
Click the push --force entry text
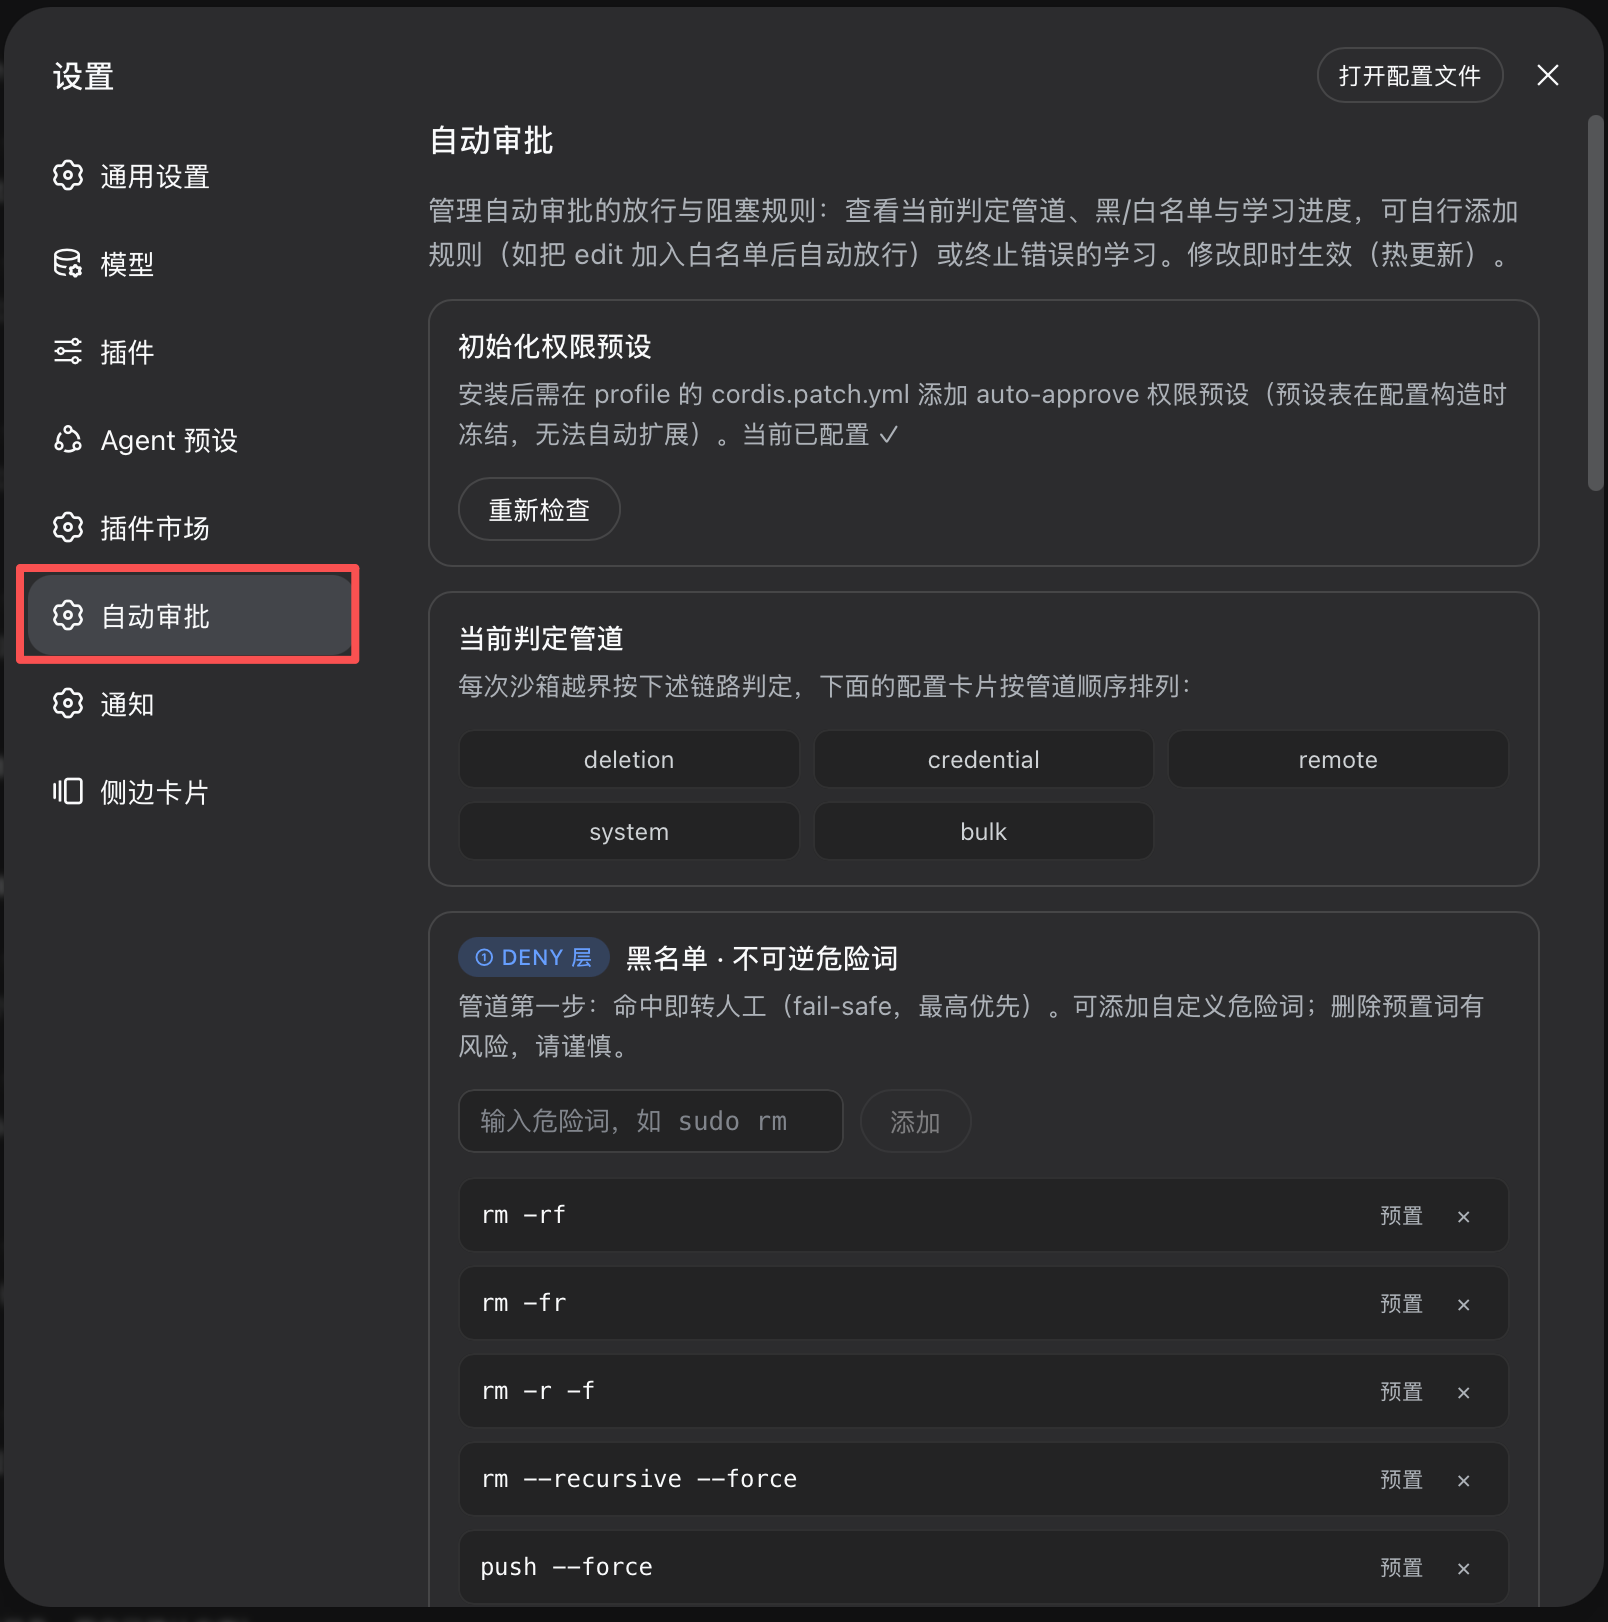click(566, 1567)
